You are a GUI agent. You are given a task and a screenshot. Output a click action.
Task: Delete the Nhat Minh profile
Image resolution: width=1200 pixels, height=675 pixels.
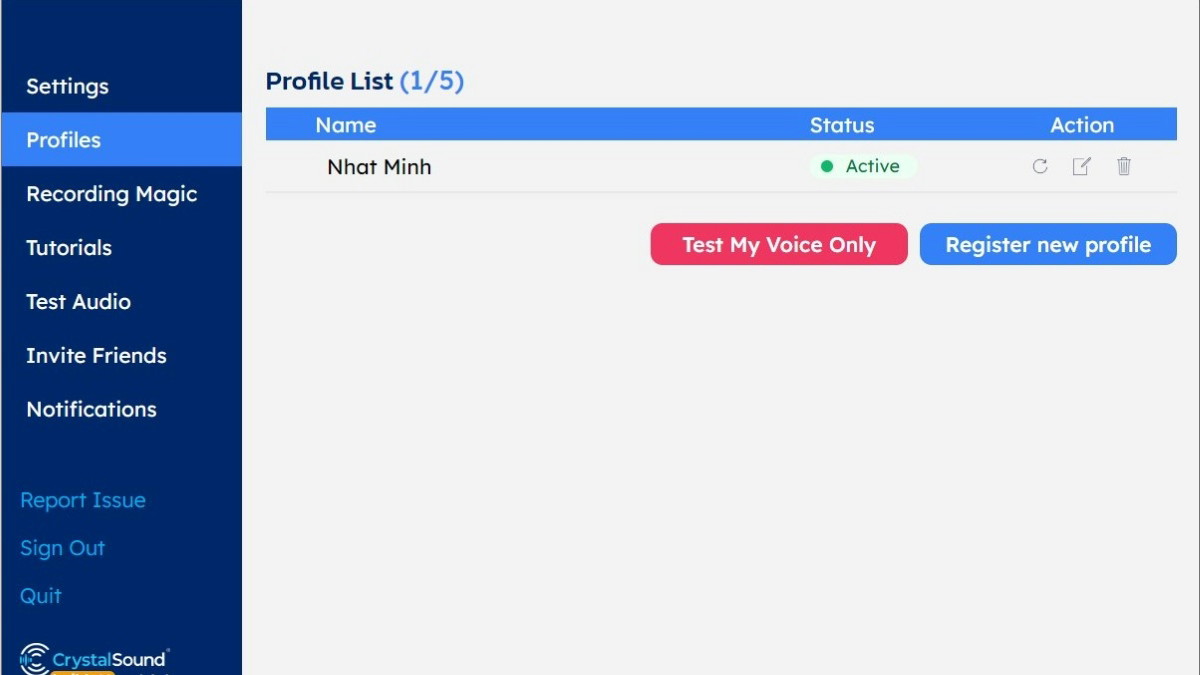1124,166
